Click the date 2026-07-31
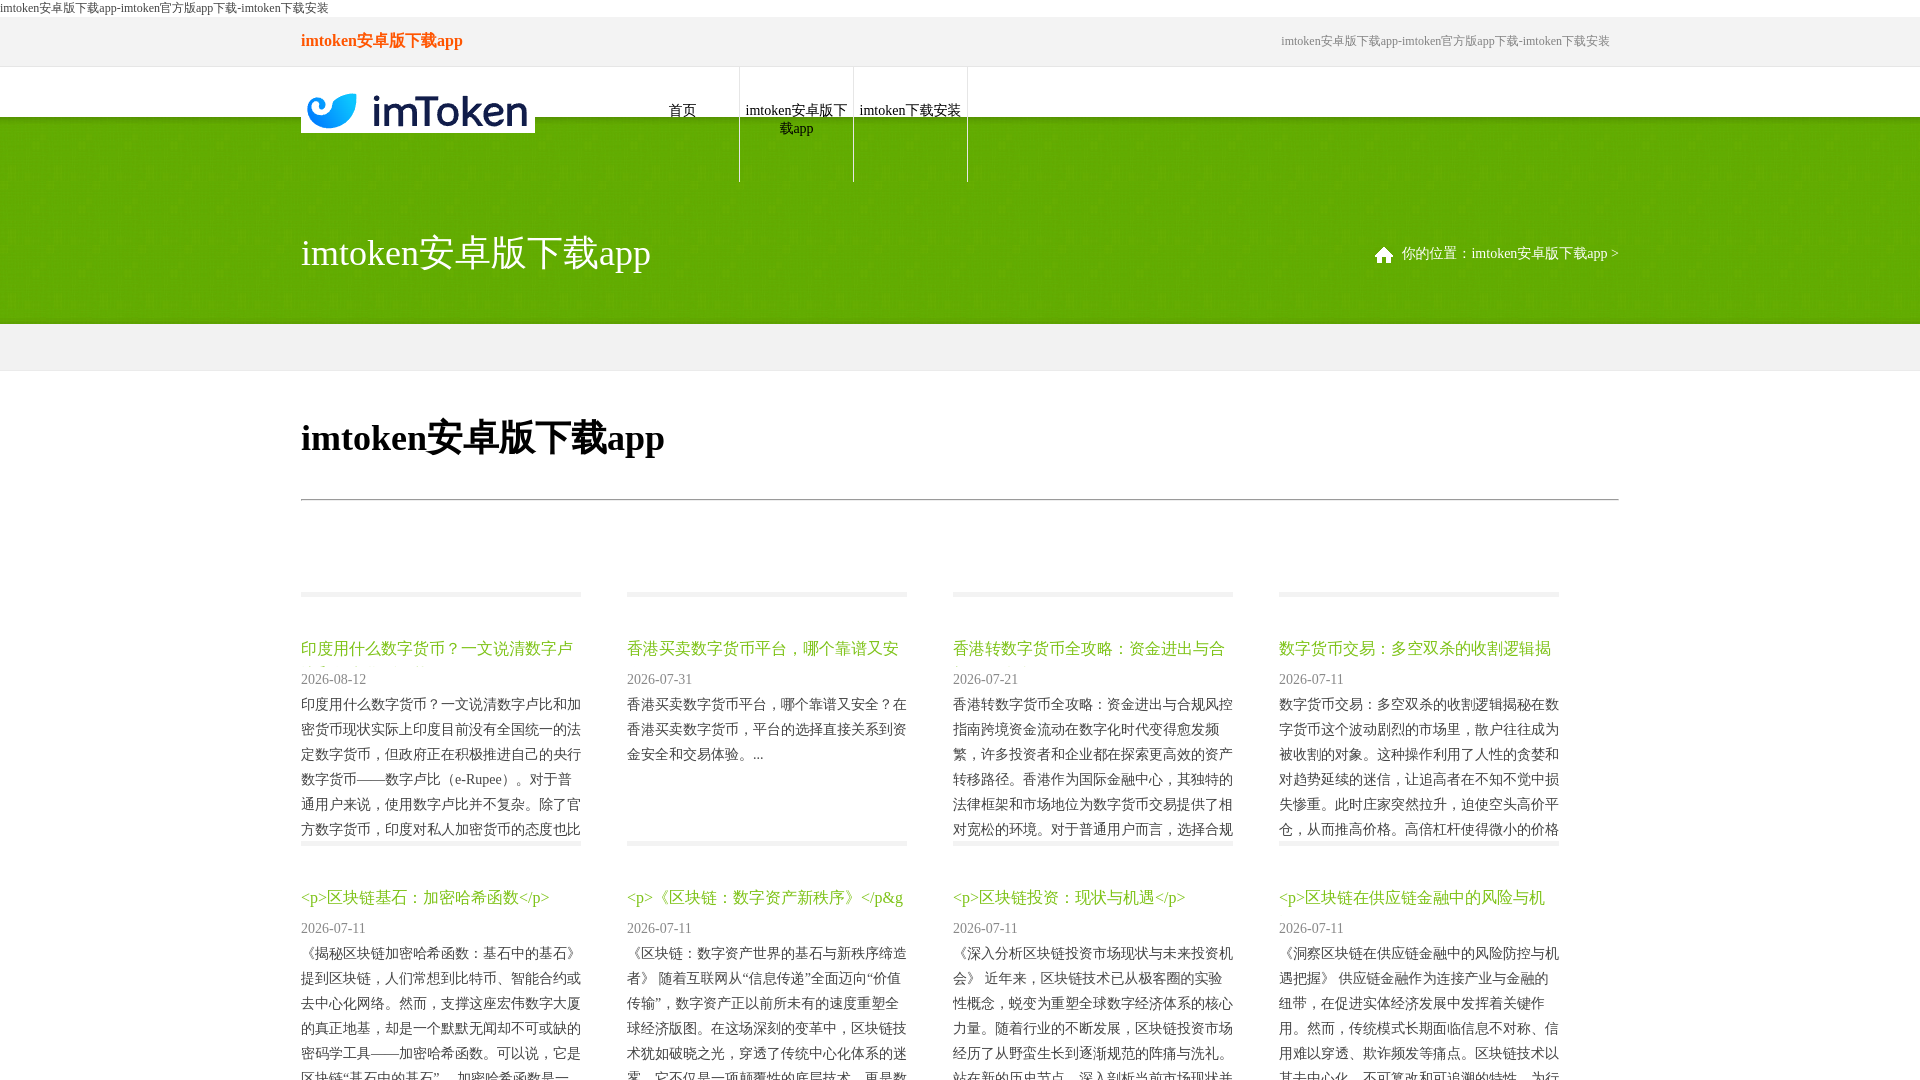This screenshot has height=1080, width=1920. (x=660, y=680)
